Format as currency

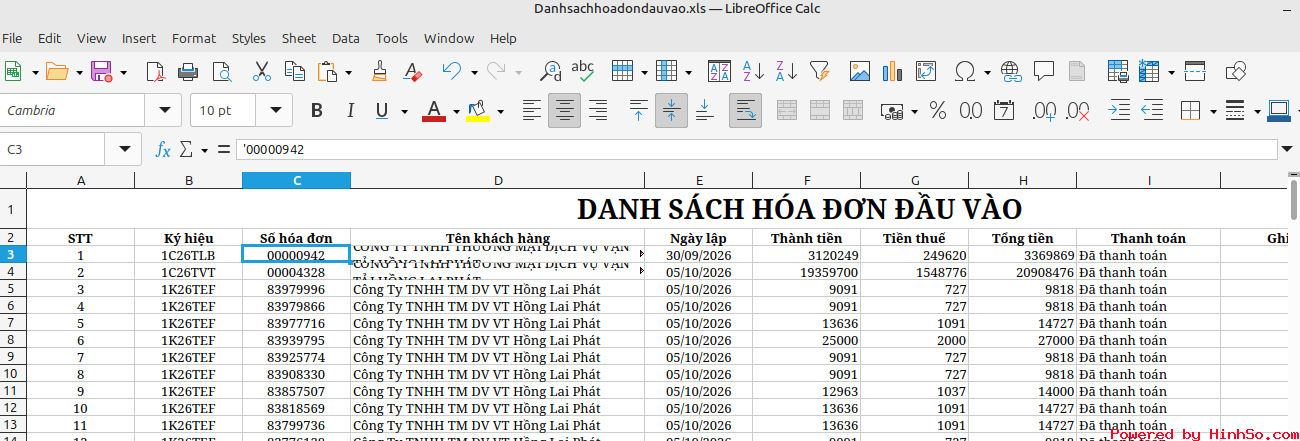[x=892, y=110]
